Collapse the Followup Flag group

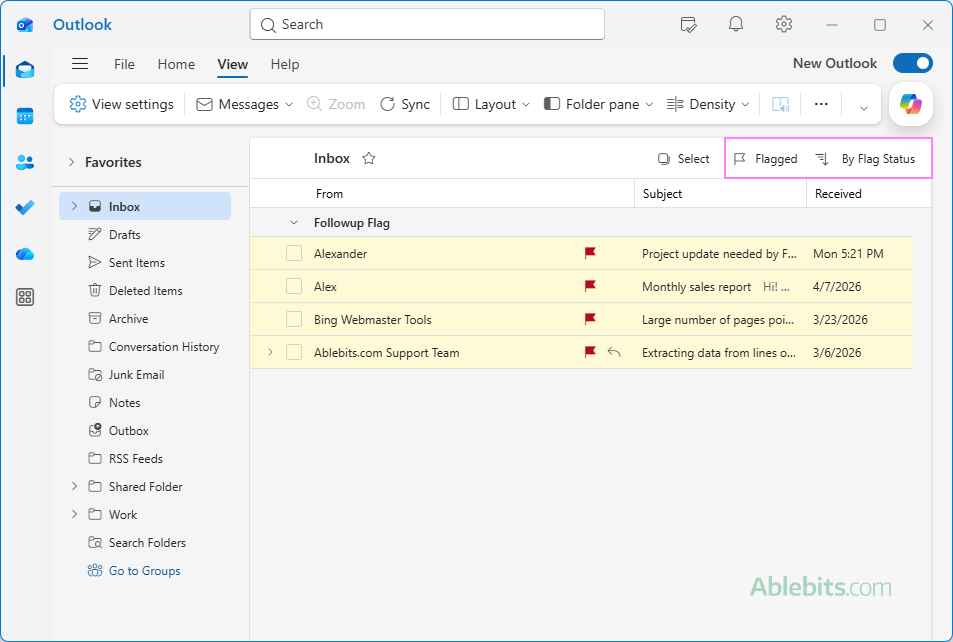[294, 223]
